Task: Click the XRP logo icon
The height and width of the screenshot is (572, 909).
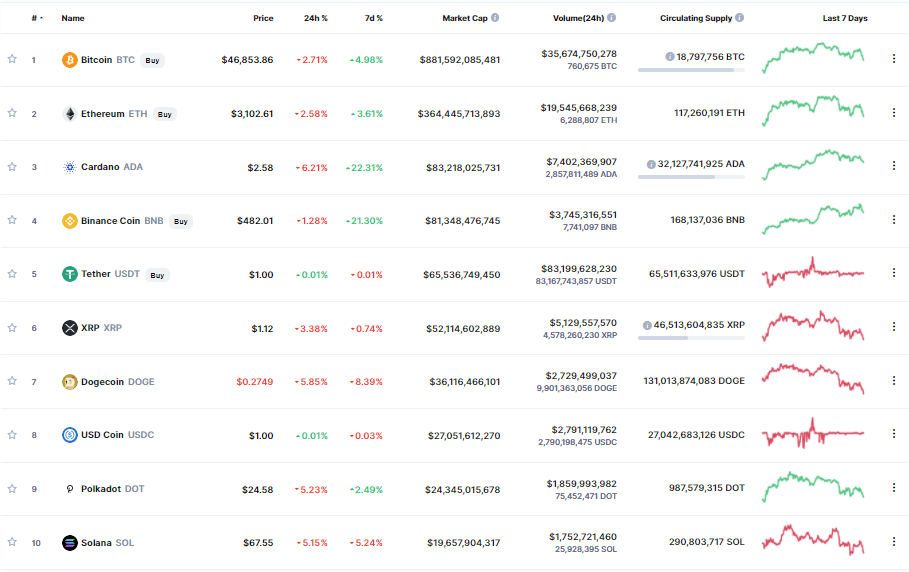Action: (x=70, y=328)
